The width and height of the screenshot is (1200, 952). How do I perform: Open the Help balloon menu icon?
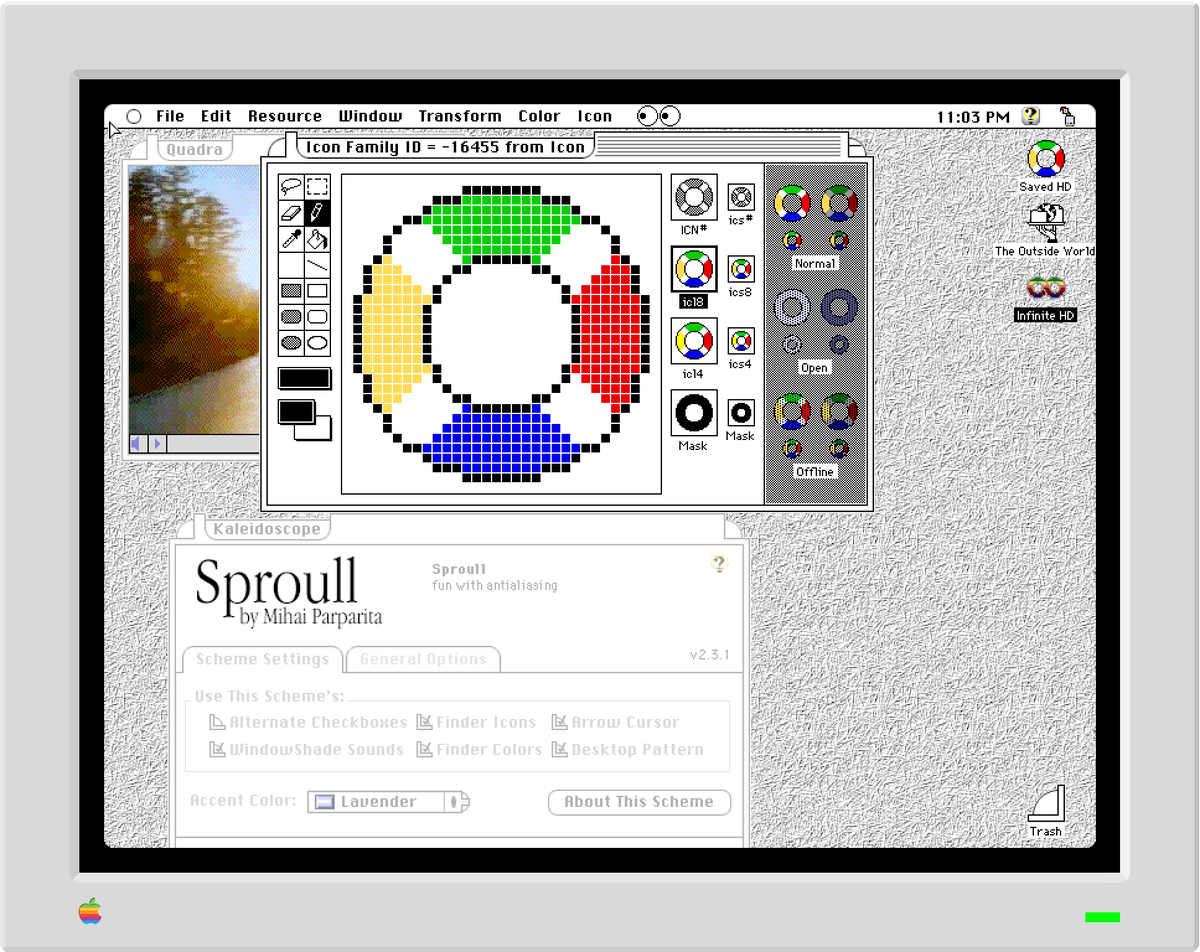pyautogui.click(x=1031, y=116)
